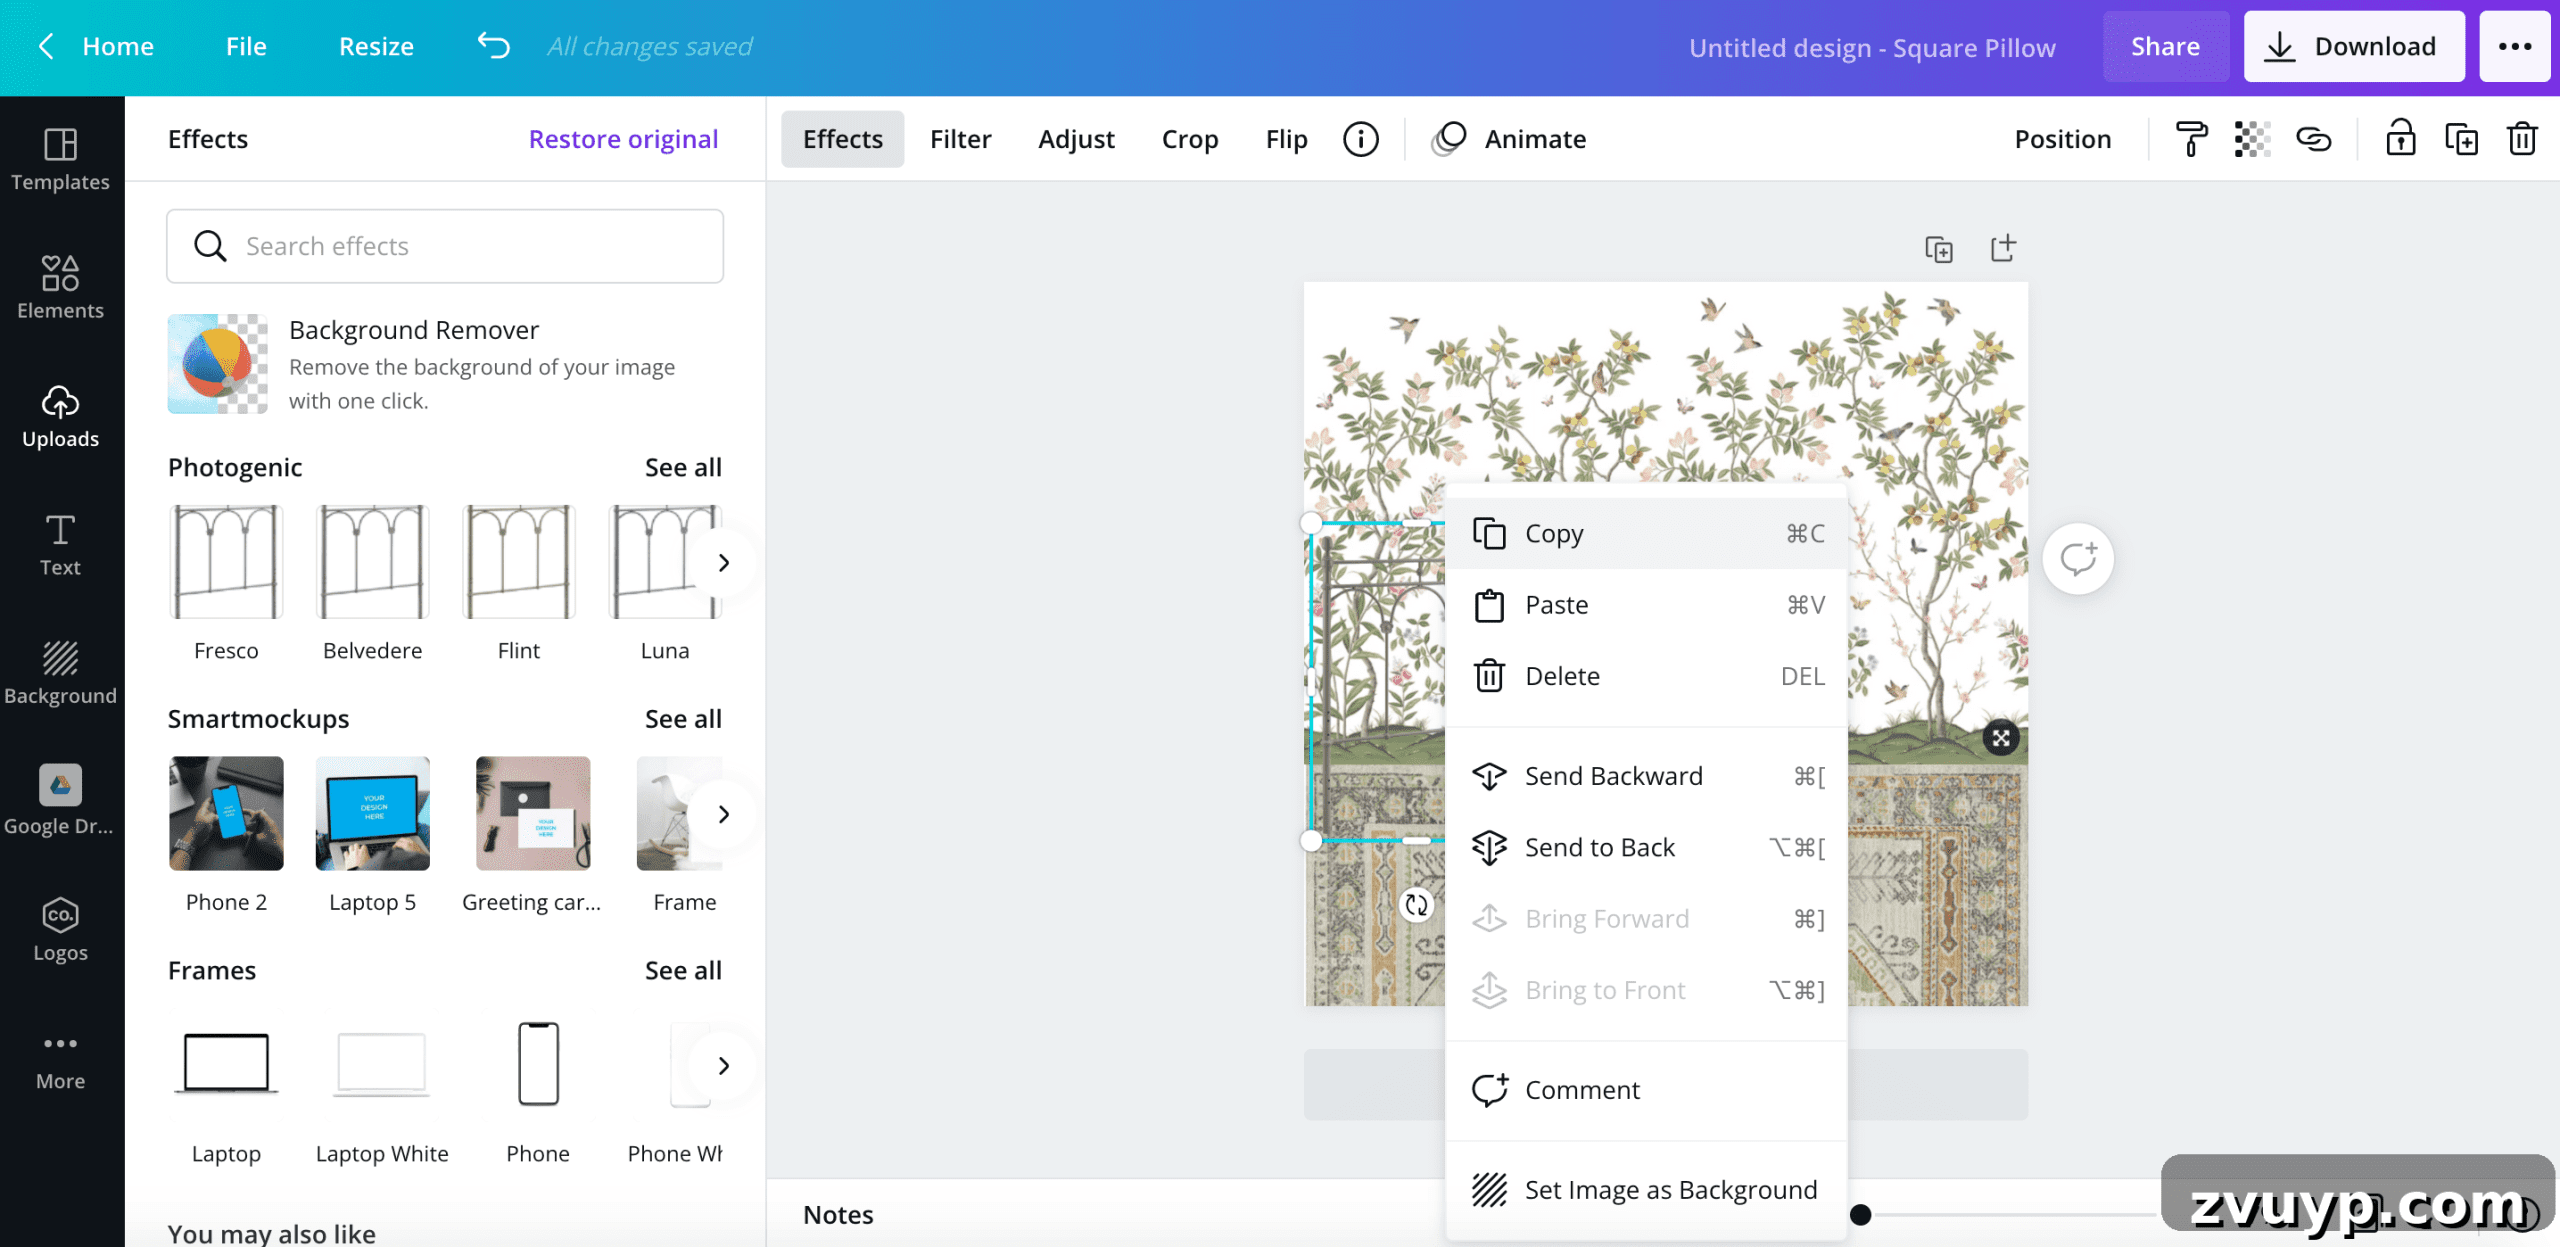Viewport: 2560px width, 1247px height.
Task: Select the Fresco effect thumbnail
Action: pyautogui.click(x=226, y=562)
